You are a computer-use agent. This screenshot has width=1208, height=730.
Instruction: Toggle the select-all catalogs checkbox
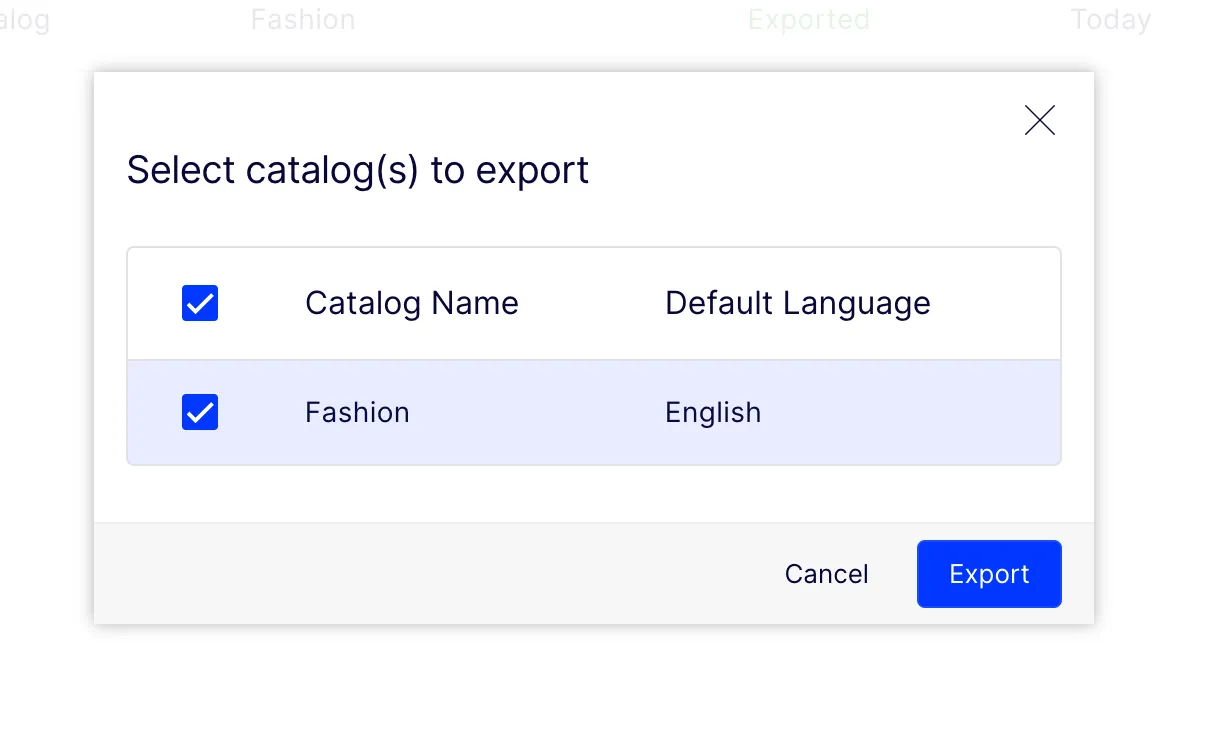[x=200, y=303]
